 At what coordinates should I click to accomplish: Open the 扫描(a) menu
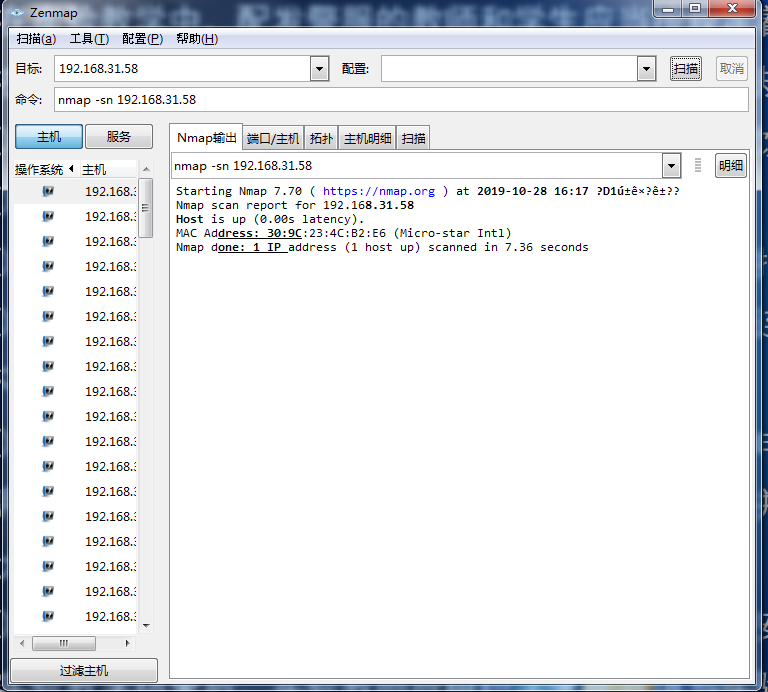pyautogui.click(x=36, y=39)
